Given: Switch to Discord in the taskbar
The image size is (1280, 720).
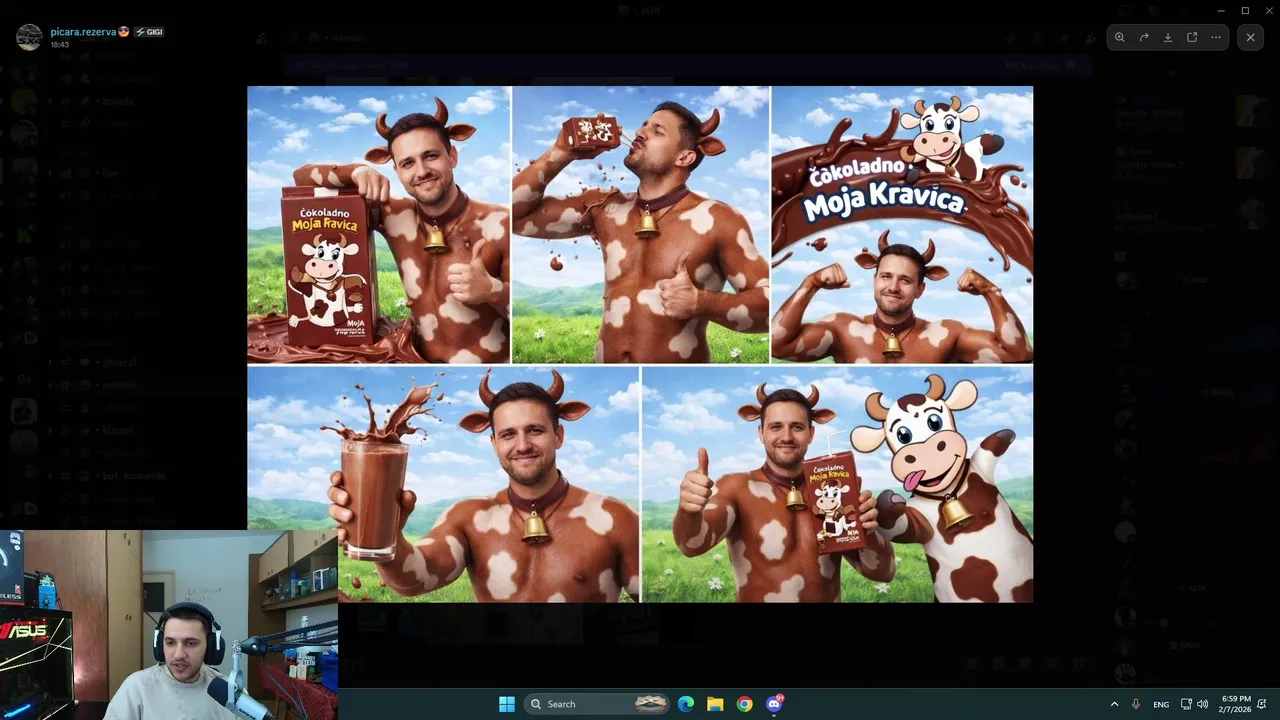Looking at the screenshot, I should coord(774,704).
